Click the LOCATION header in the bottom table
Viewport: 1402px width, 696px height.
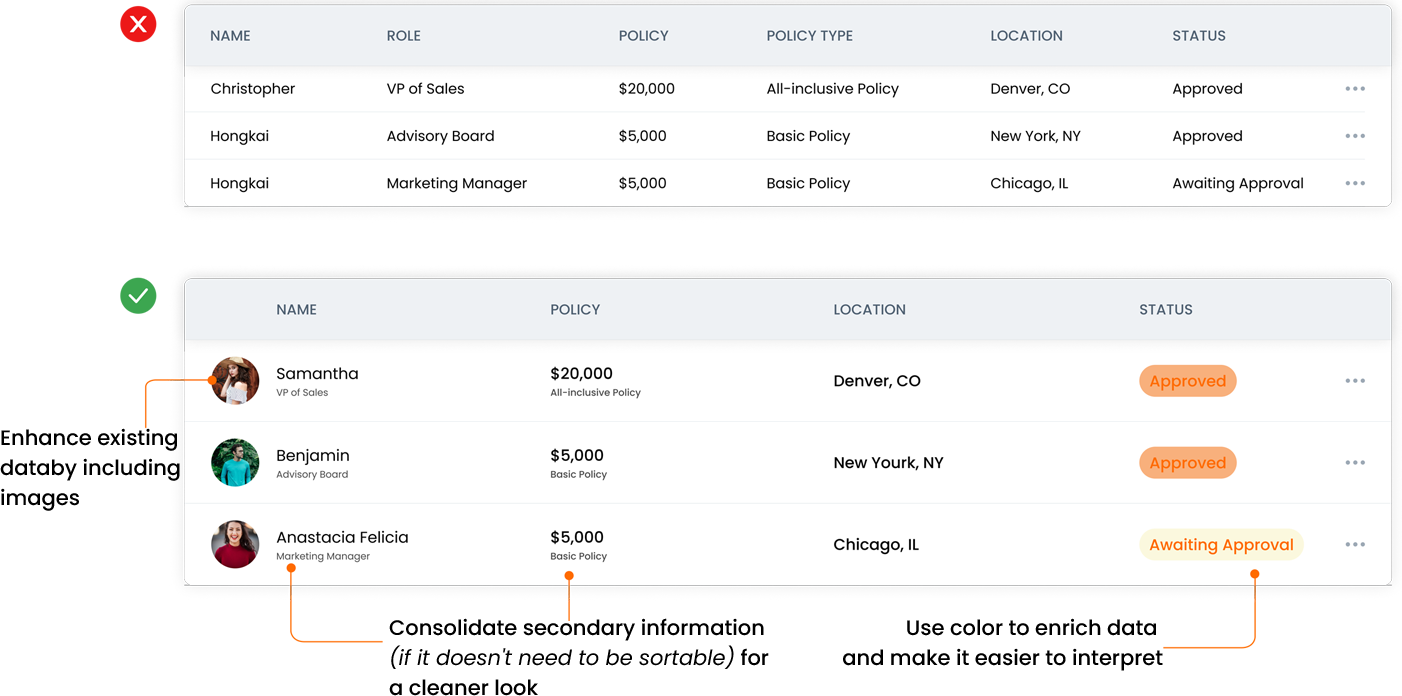[x=869, y=310]
